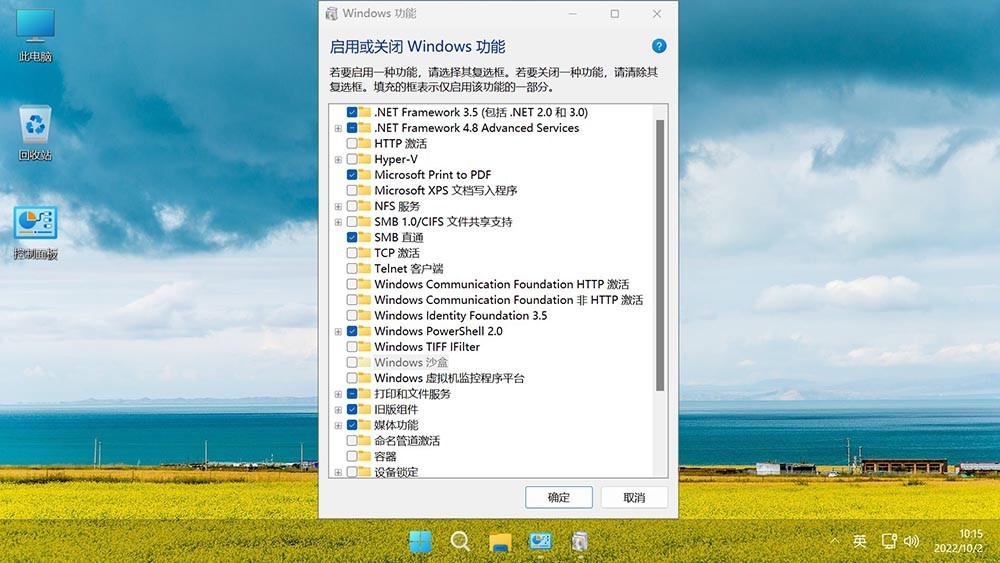This screenshot has width=1000, height=563.
Task: Switch to Control Panel taskbar icon
Action: 540,541
